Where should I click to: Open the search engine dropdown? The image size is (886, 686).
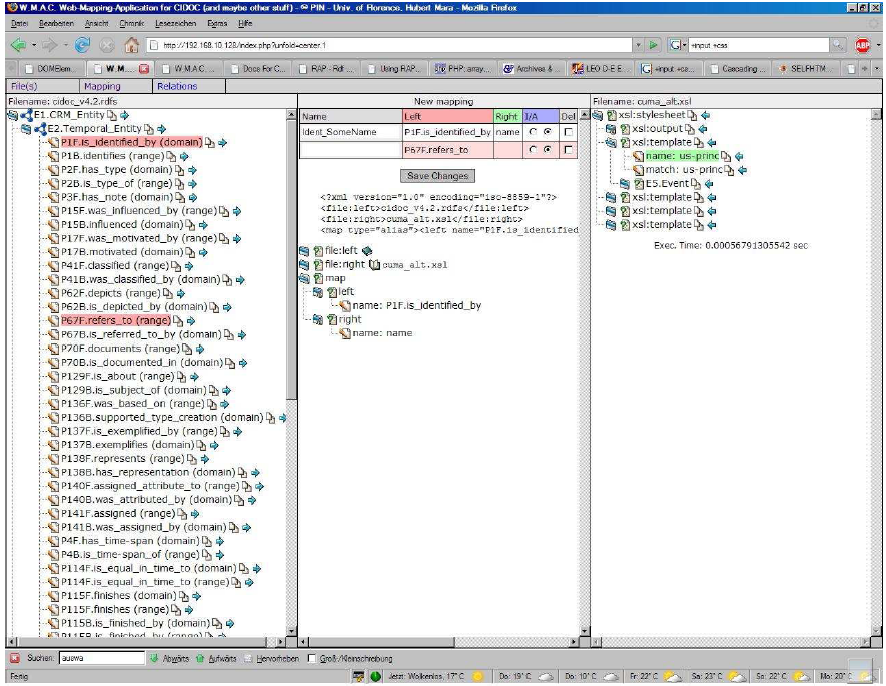coord(677,45)
